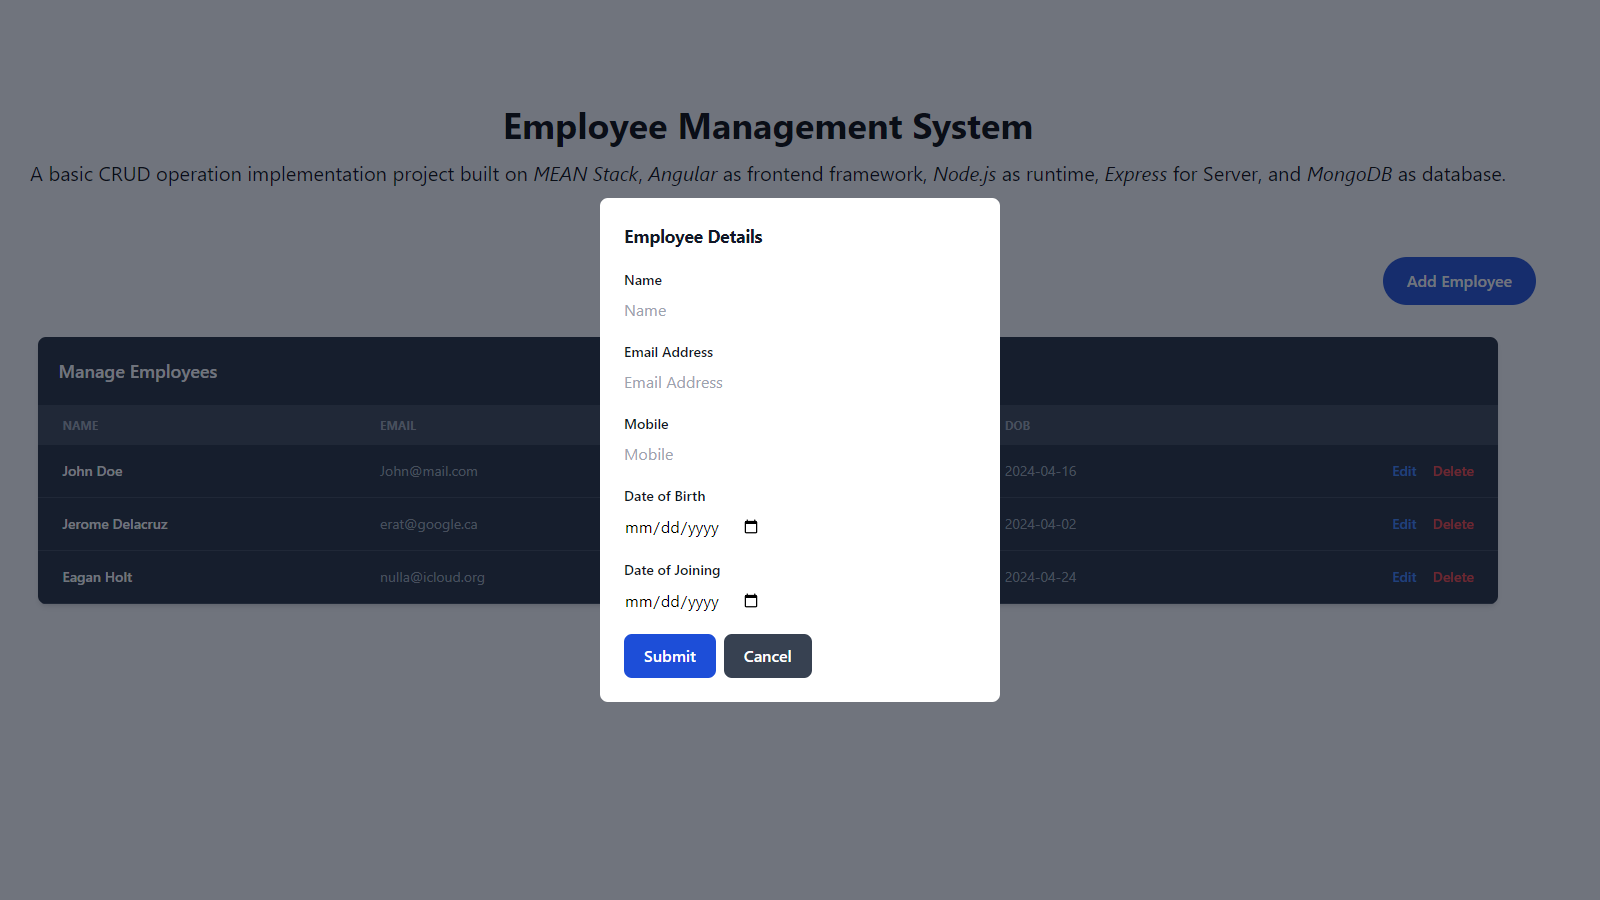Screen dimensions: 1600x900
Task: Click the 2024-04-24 DOB cell
Action: 1041,577
